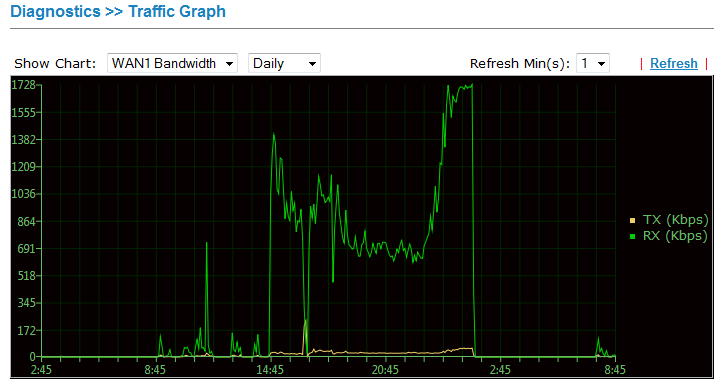
Task: Click the 1555 y-axis value
Action: pyautogui.click(x=24, y=112)
